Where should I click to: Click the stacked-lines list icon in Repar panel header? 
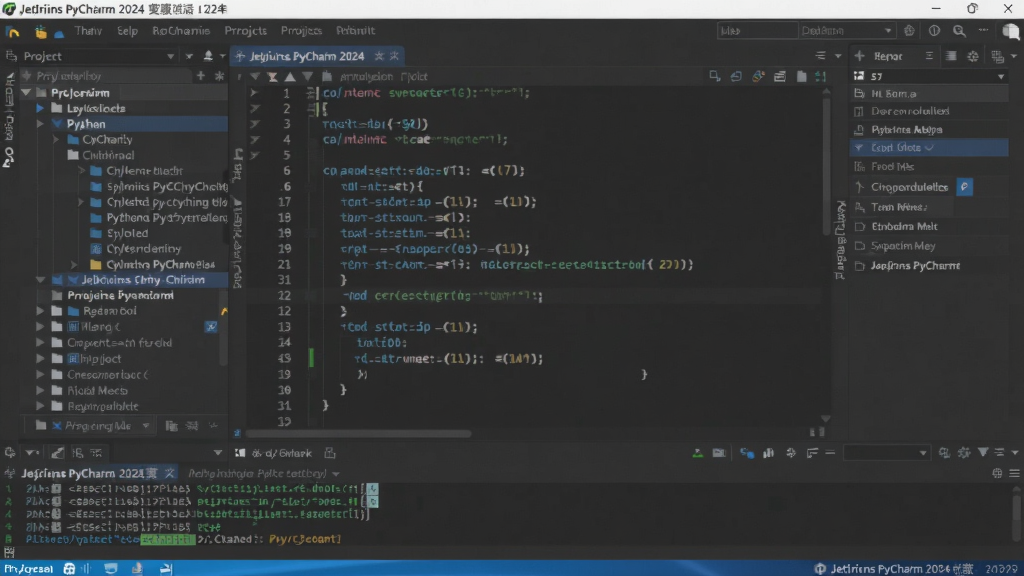951,56
